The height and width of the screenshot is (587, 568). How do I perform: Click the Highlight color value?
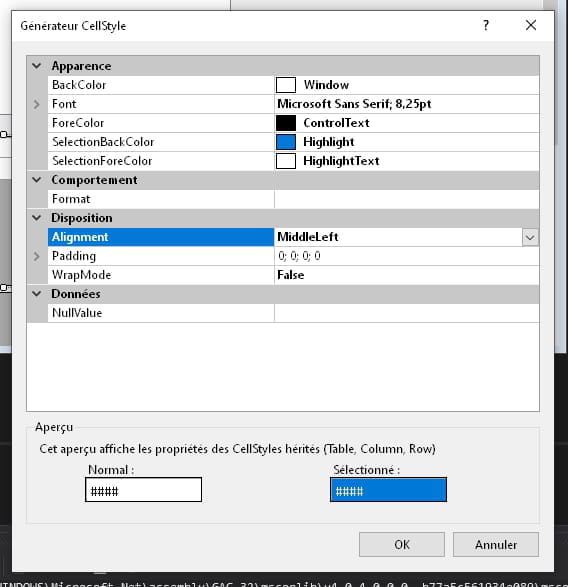[x=328, y=142]
